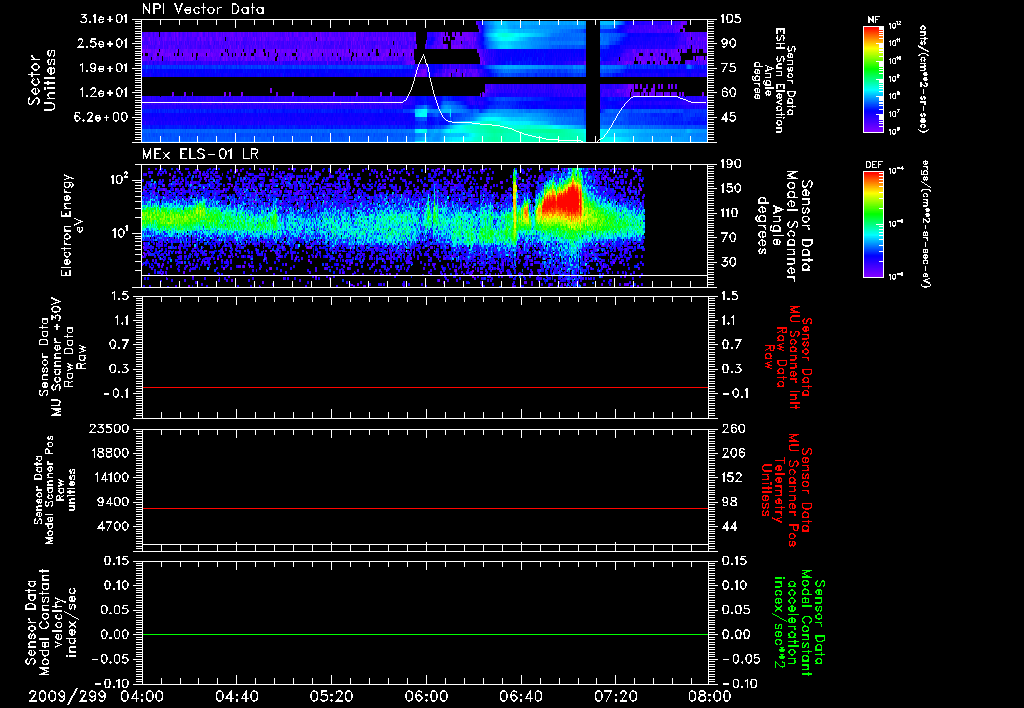The width and height of the screenshot is (1024, 708).
Task: Click the 2.5e+01 sector tick value
Action: point(104,43)
